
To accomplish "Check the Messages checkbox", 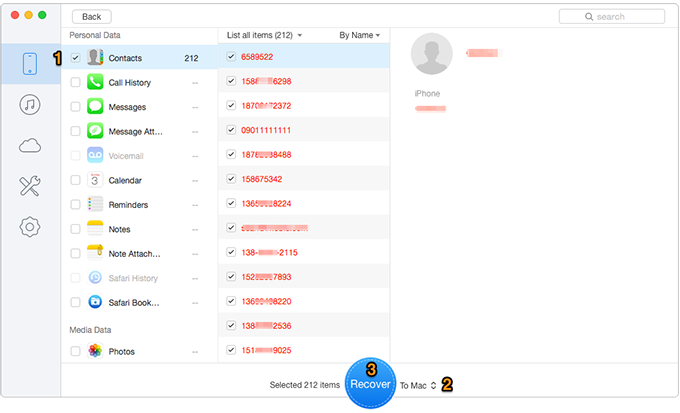I will coord(75,107).
